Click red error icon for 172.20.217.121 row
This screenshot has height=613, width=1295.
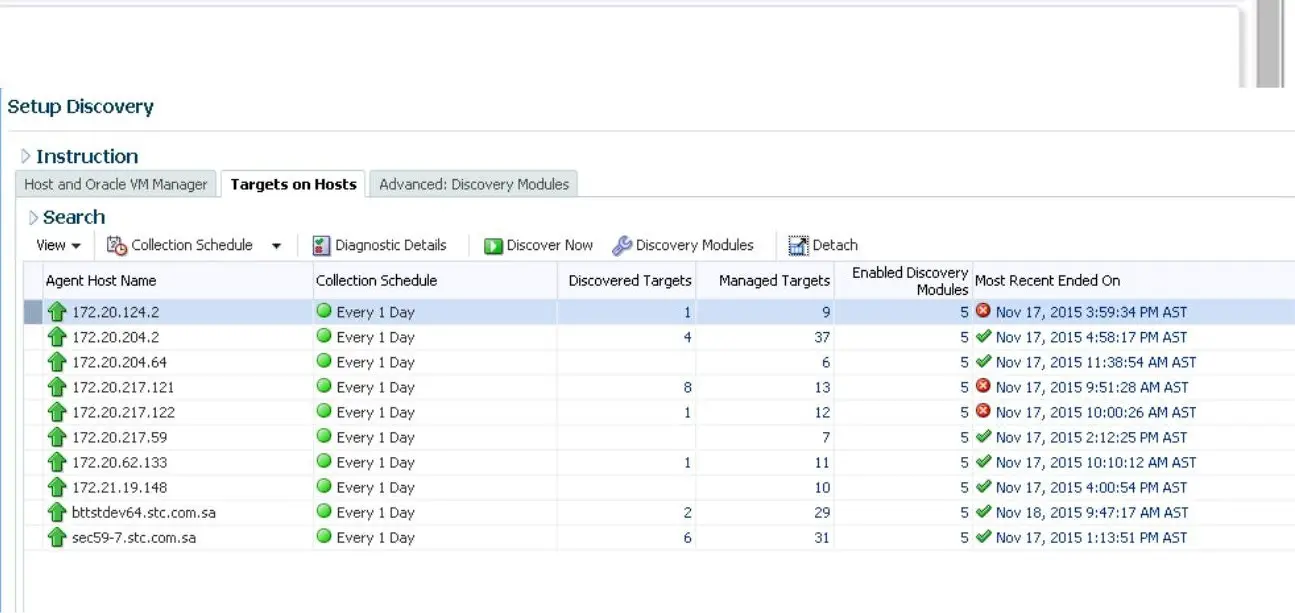(x=983, y=386)
